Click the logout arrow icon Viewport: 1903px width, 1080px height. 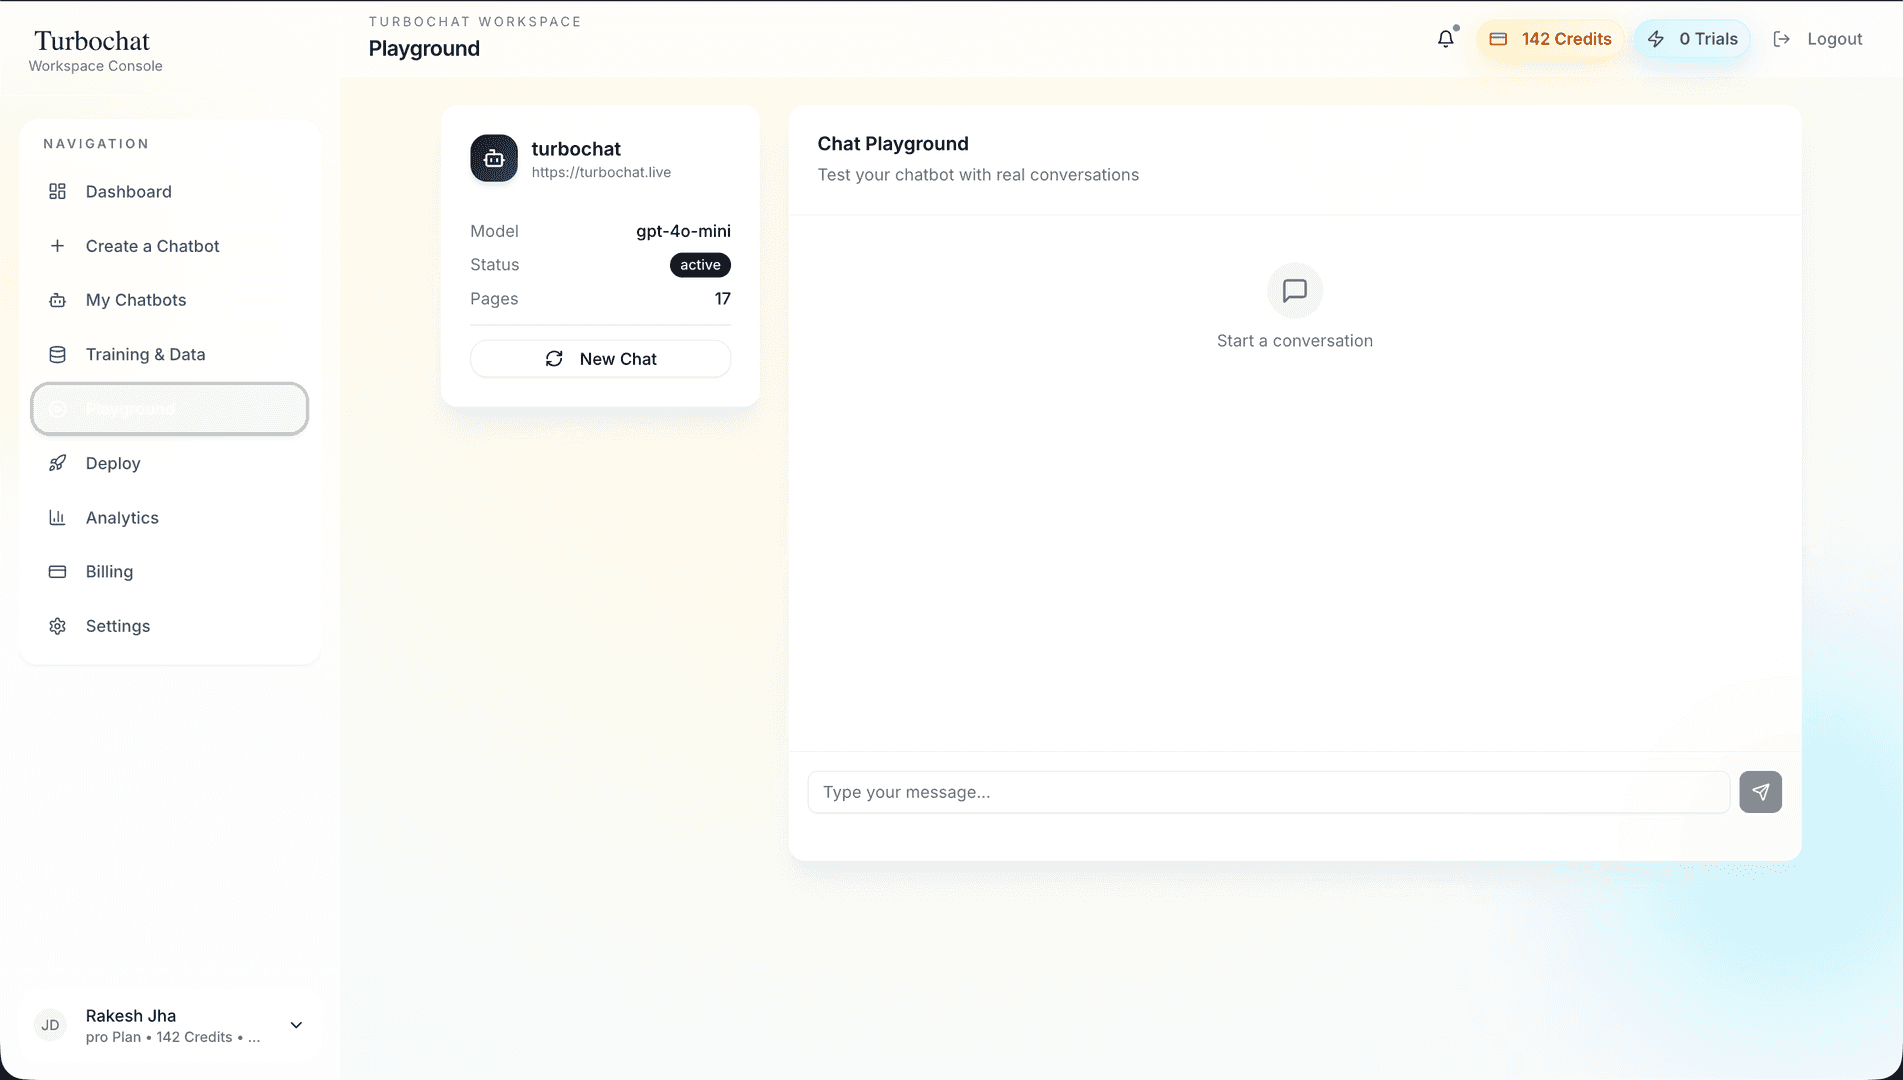1781,39
